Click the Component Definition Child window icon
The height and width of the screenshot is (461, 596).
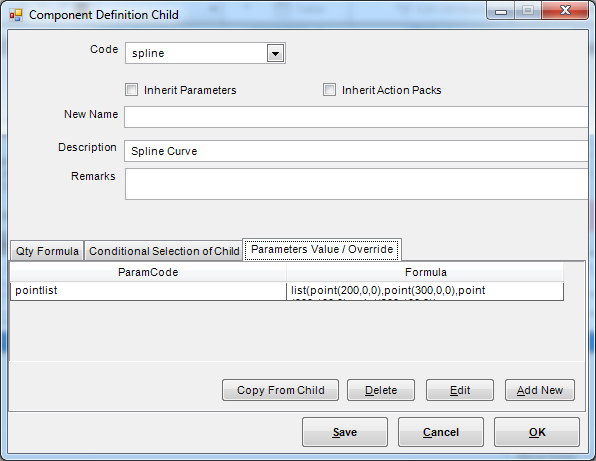(16, 15)
